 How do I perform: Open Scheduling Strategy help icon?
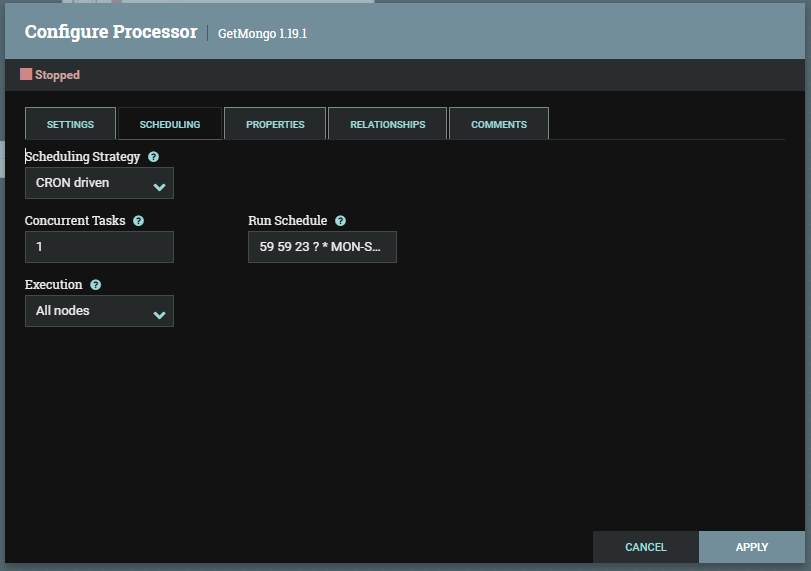(x=153, y=157)
